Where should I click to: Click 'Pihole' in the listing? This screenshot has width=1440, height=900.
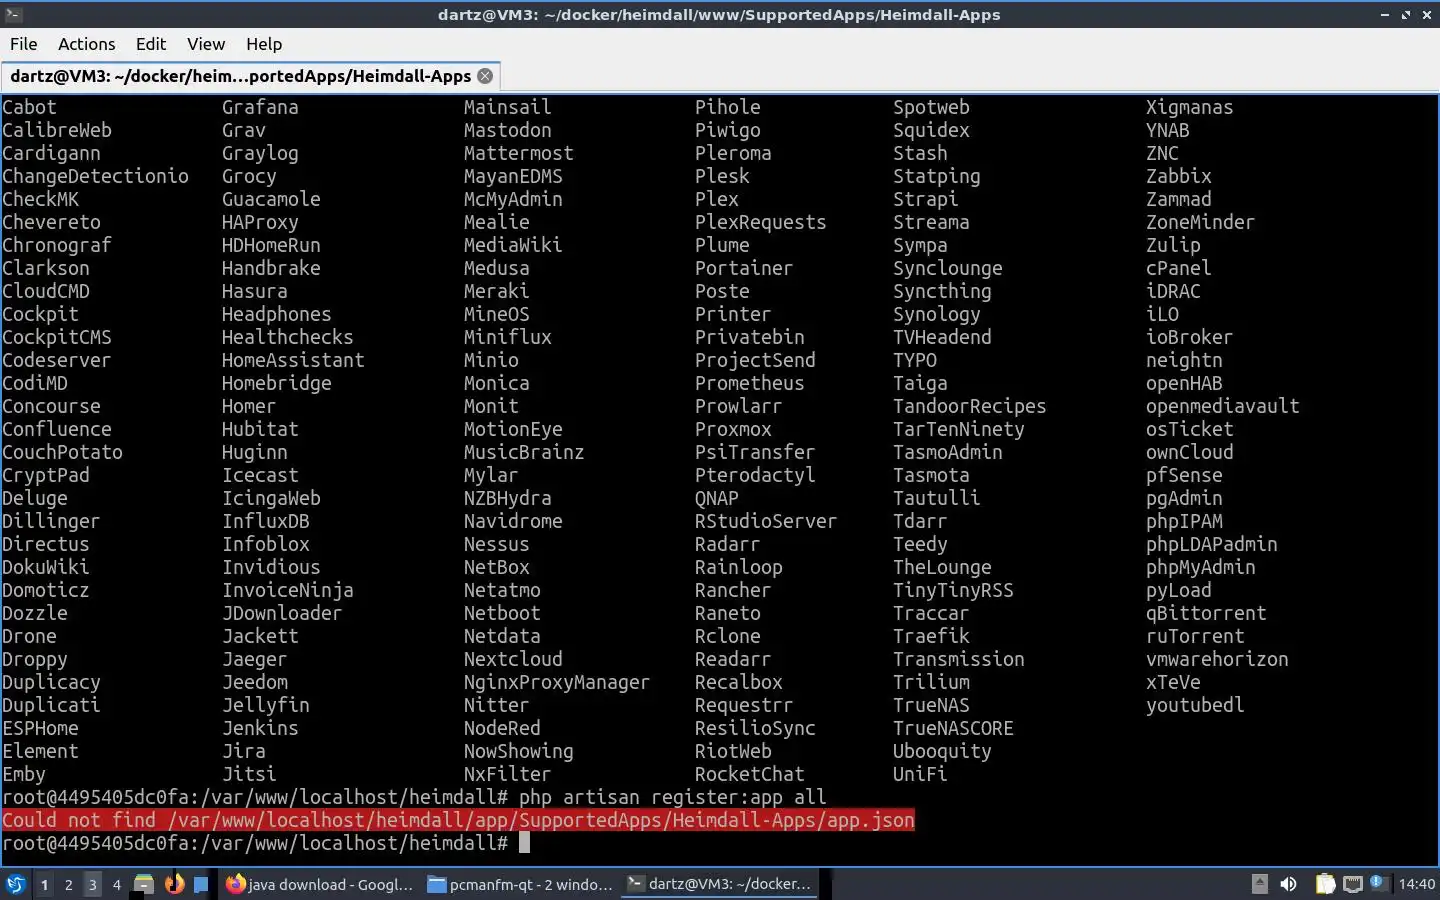[728, 107]
